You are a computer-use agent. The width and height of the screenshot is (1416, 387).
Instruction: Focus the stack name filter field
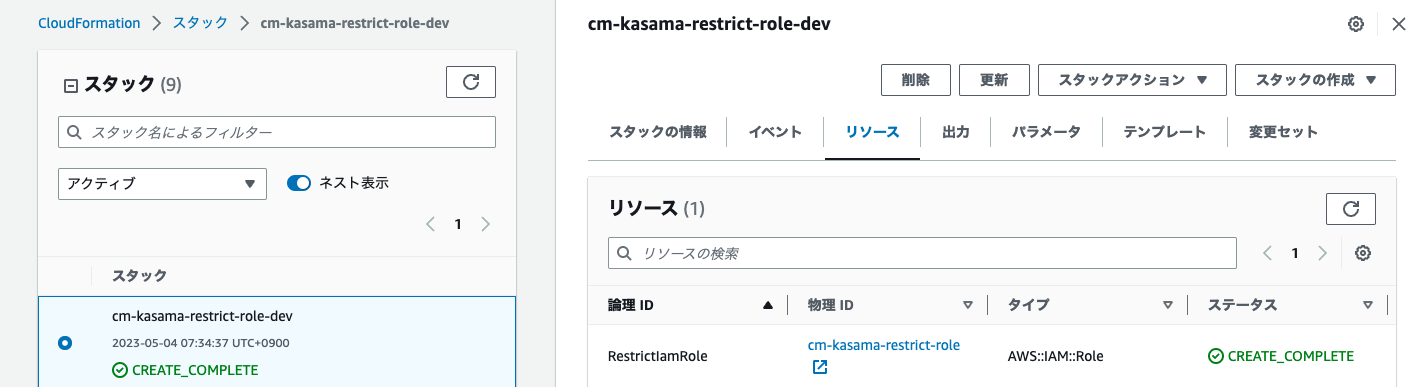point(277,132)
